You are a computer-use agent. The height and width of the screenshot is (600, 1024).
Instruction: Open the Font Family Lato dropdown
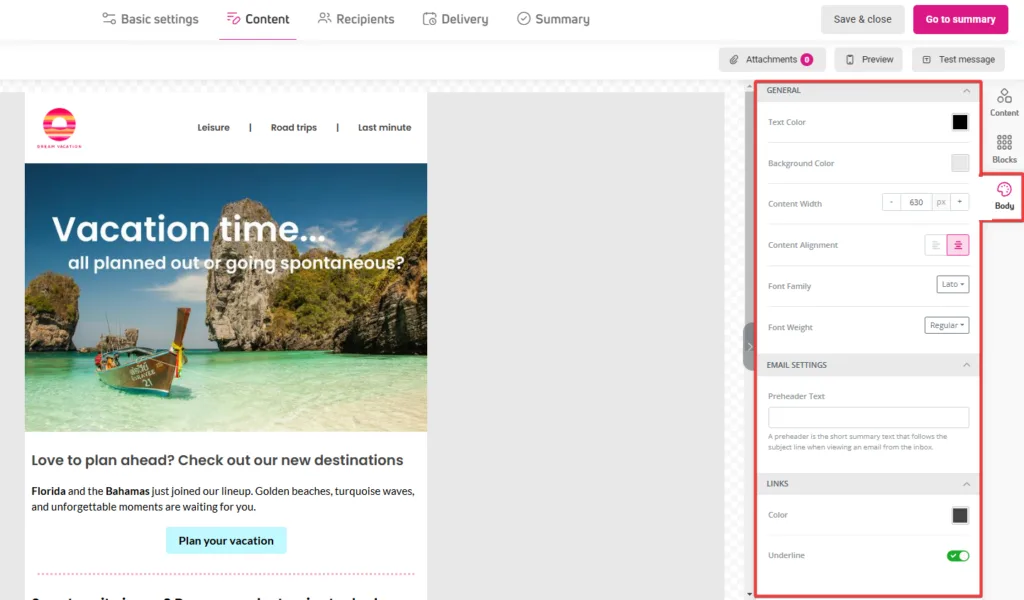tap(952, 285)
